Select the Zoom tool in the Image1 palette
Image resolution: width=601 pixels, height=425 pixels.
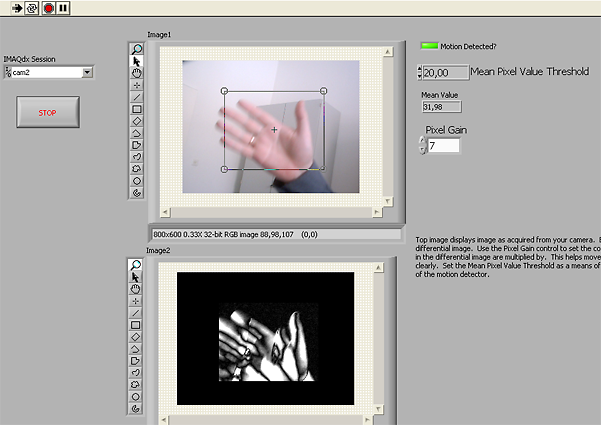pos(137,49)
